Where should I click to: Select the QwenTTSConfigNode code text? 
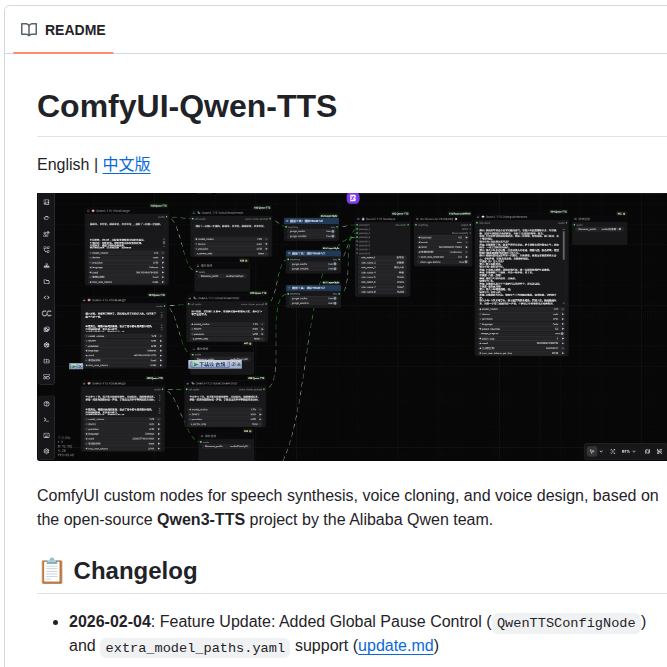click(566, 623)
